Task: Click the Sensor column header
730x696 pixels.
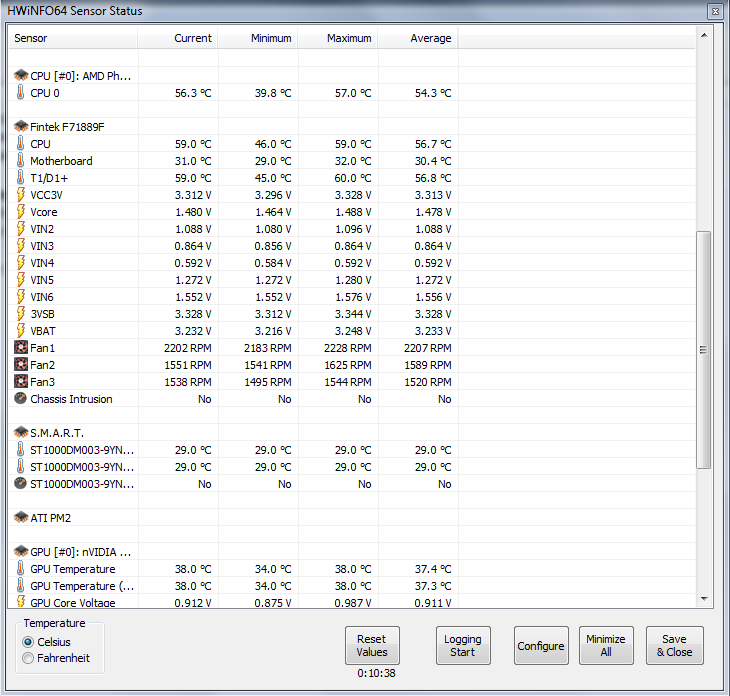Action: [73, 38]
